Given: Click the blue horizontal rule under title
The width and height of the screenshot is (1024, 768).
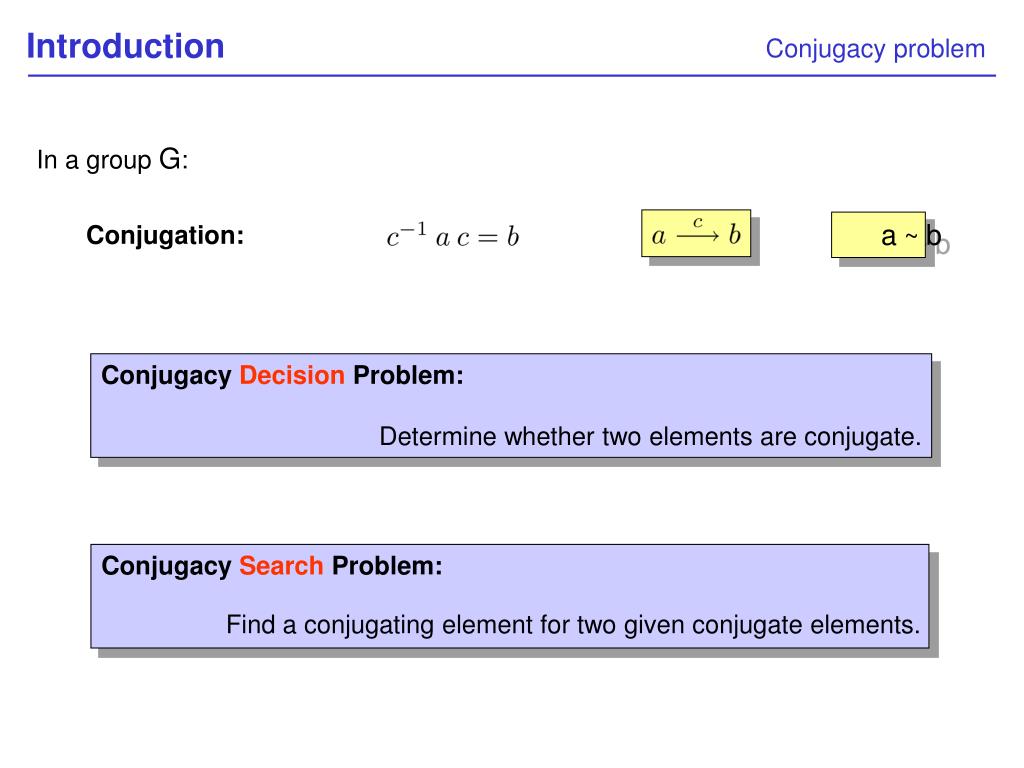Looking at the screenshot, I should coord(511,76).
